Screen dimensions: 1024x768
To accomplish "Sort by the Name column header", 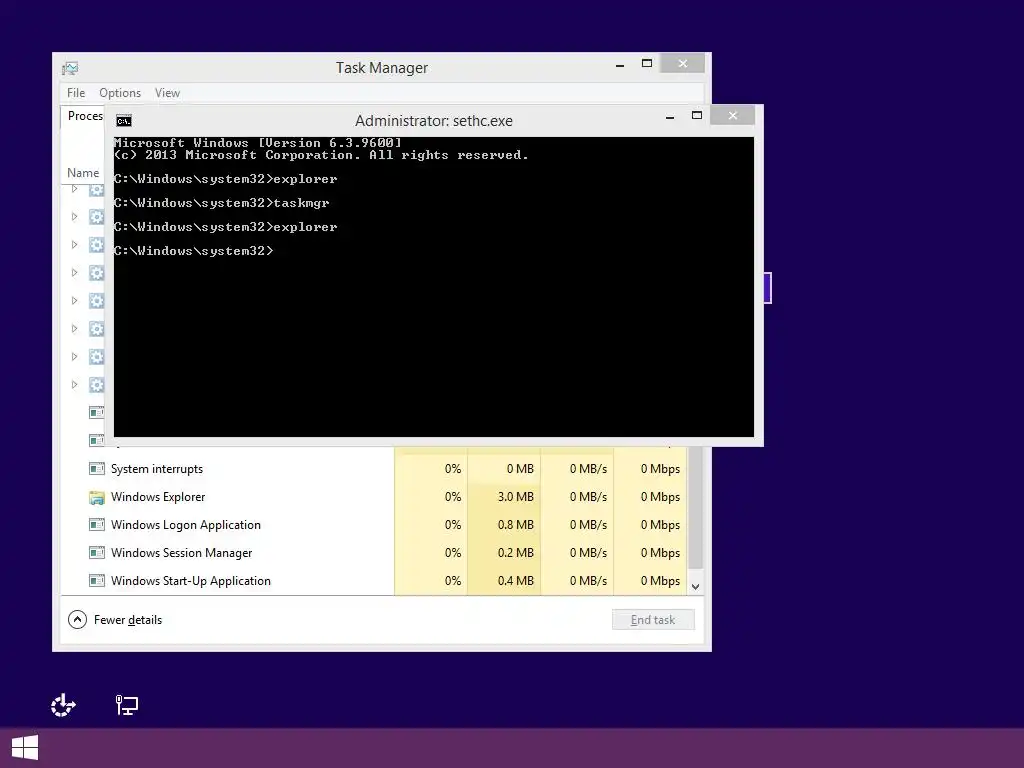I will tap(83, 173).
